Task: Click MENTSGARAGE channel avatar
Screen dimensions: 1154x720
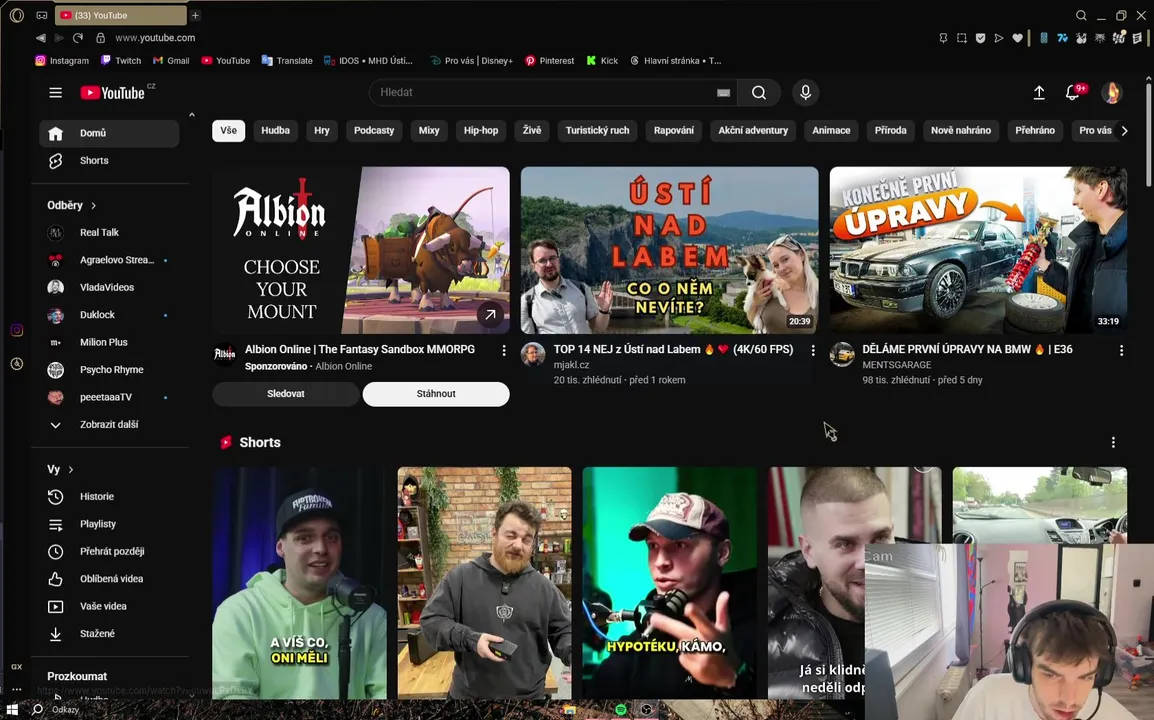Action: pos(841,355)
